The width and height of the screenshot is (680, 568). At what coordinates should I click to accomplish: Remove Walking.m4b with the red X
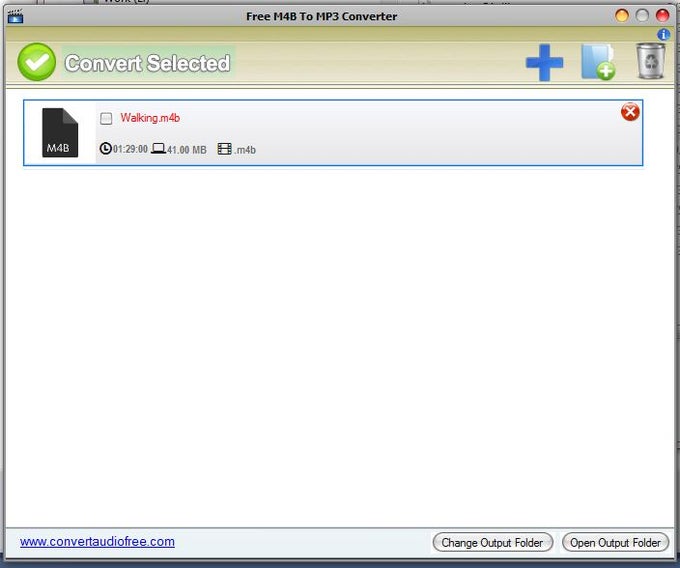coord(630,112)
